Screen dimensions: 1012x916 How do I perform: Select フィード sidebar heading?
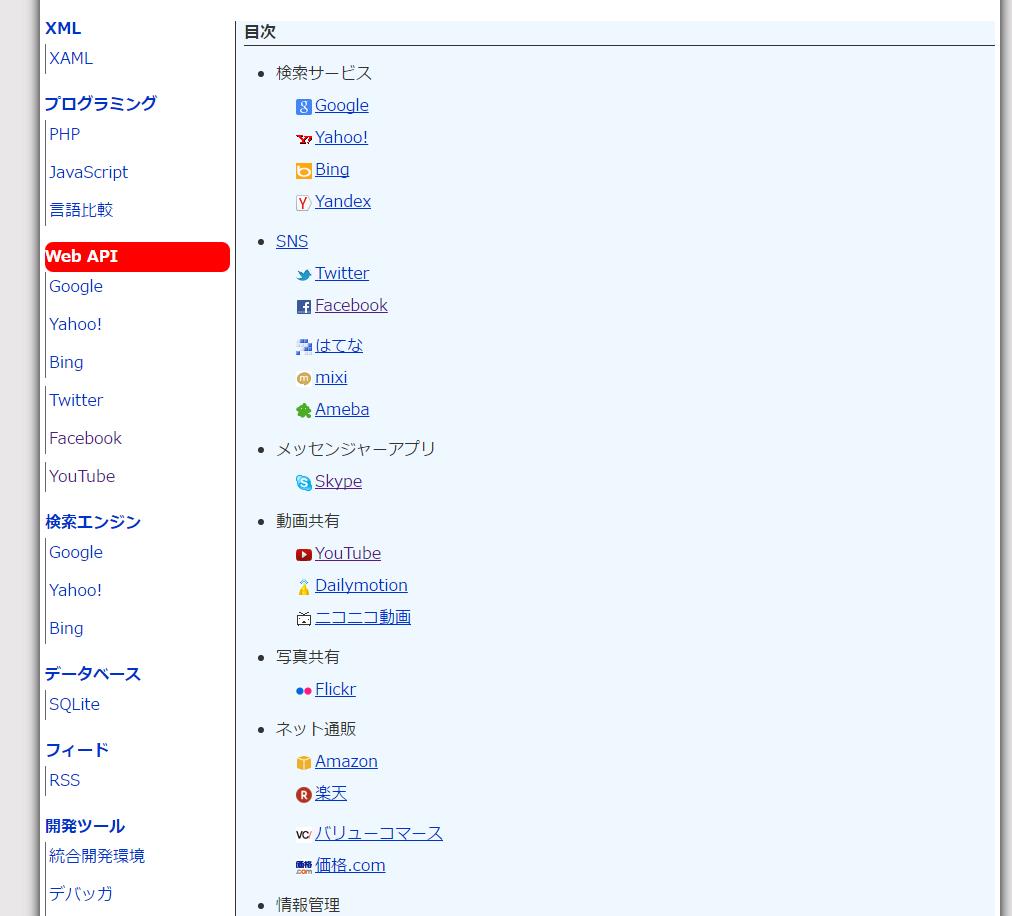pyautogui.click(x=77, y=751)
